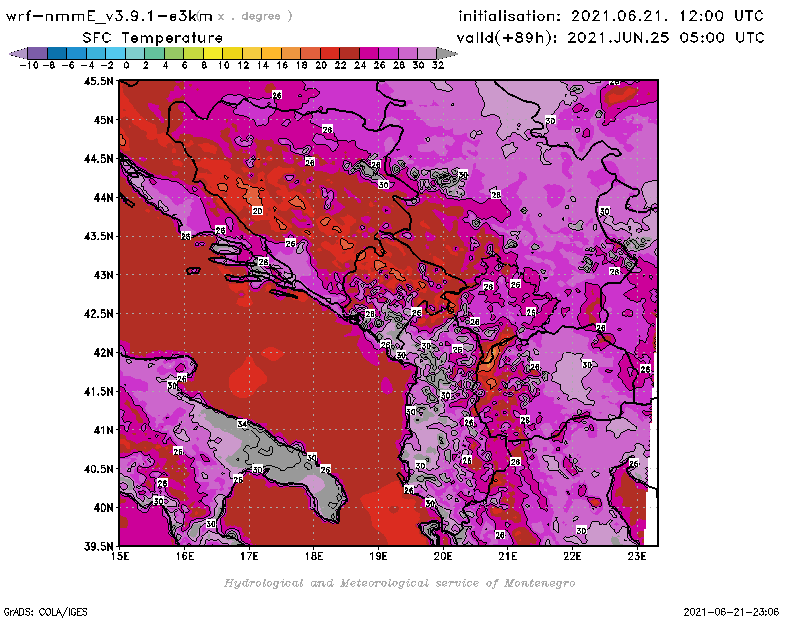This screenshot has width=800, height=618.
Task: Click the '32' colorbar scale label
Action: pyautogui.click(x=438, y=65)
